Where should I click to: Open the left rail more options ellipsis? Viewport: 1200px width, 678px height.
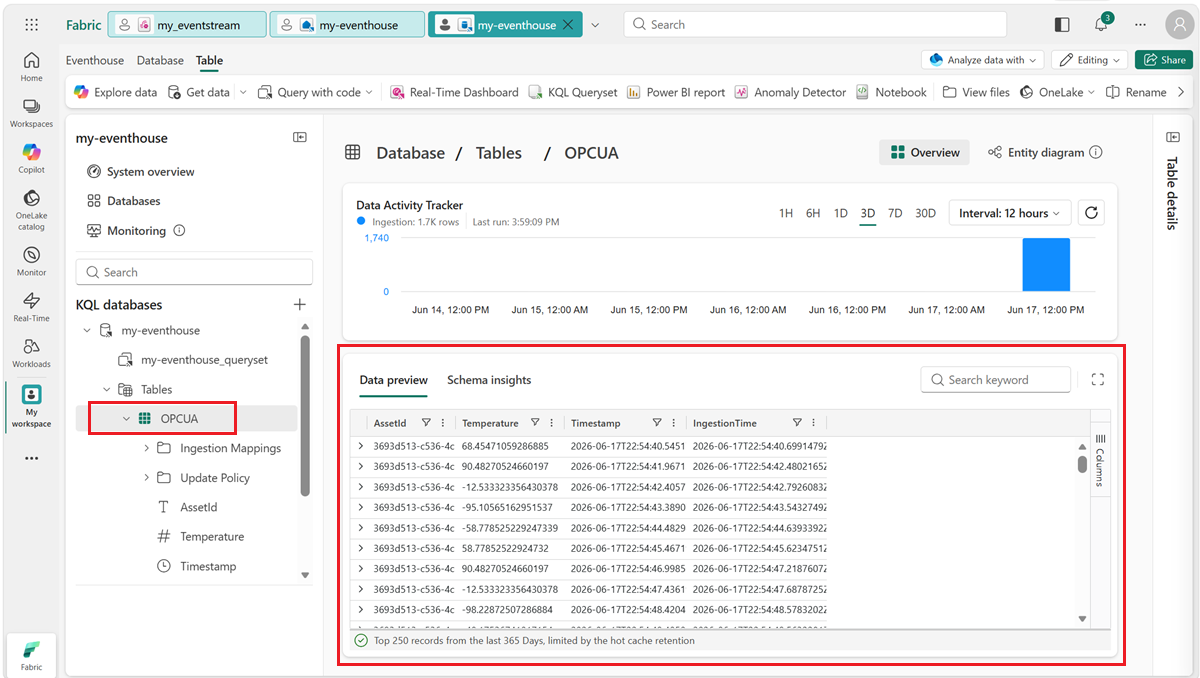coord(31,458)
